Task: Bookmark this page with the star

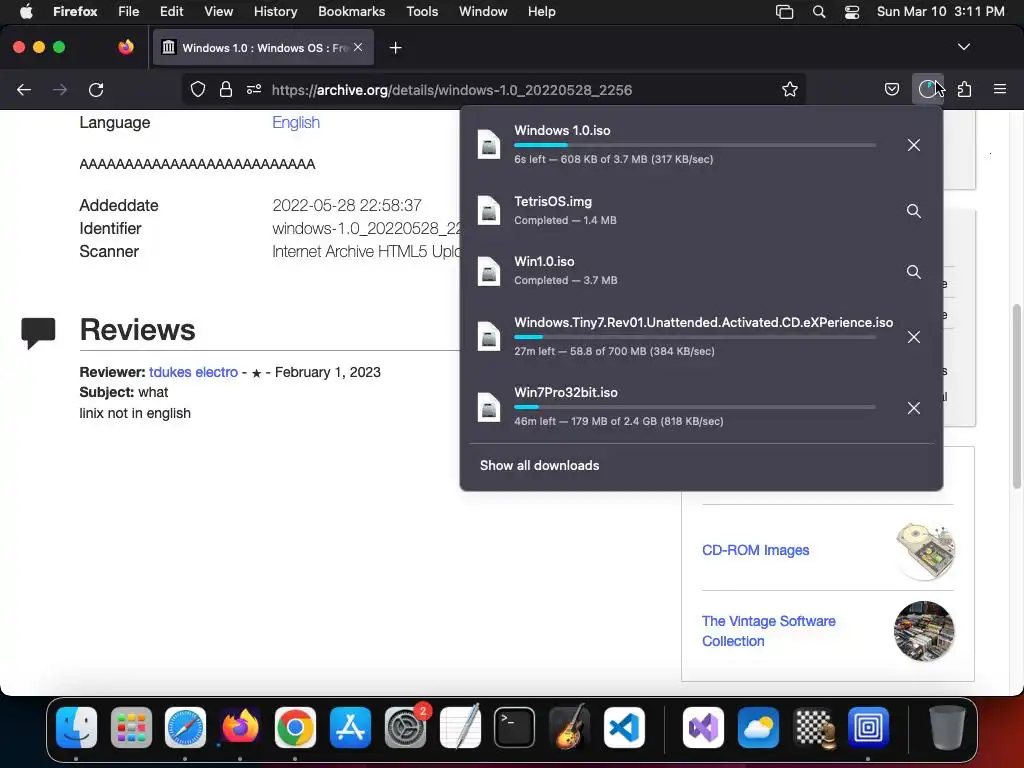Action: tap(790, 89)
